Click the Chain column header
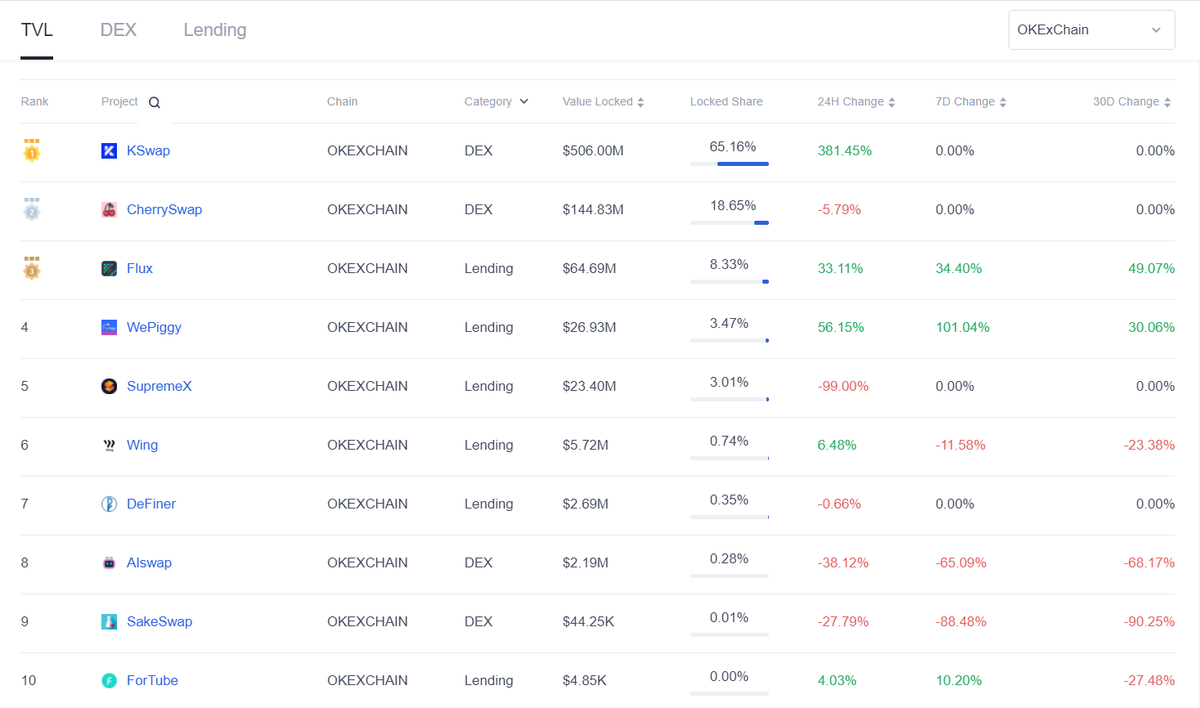The width and height of the screenshot is (1200, 708). 342,102
